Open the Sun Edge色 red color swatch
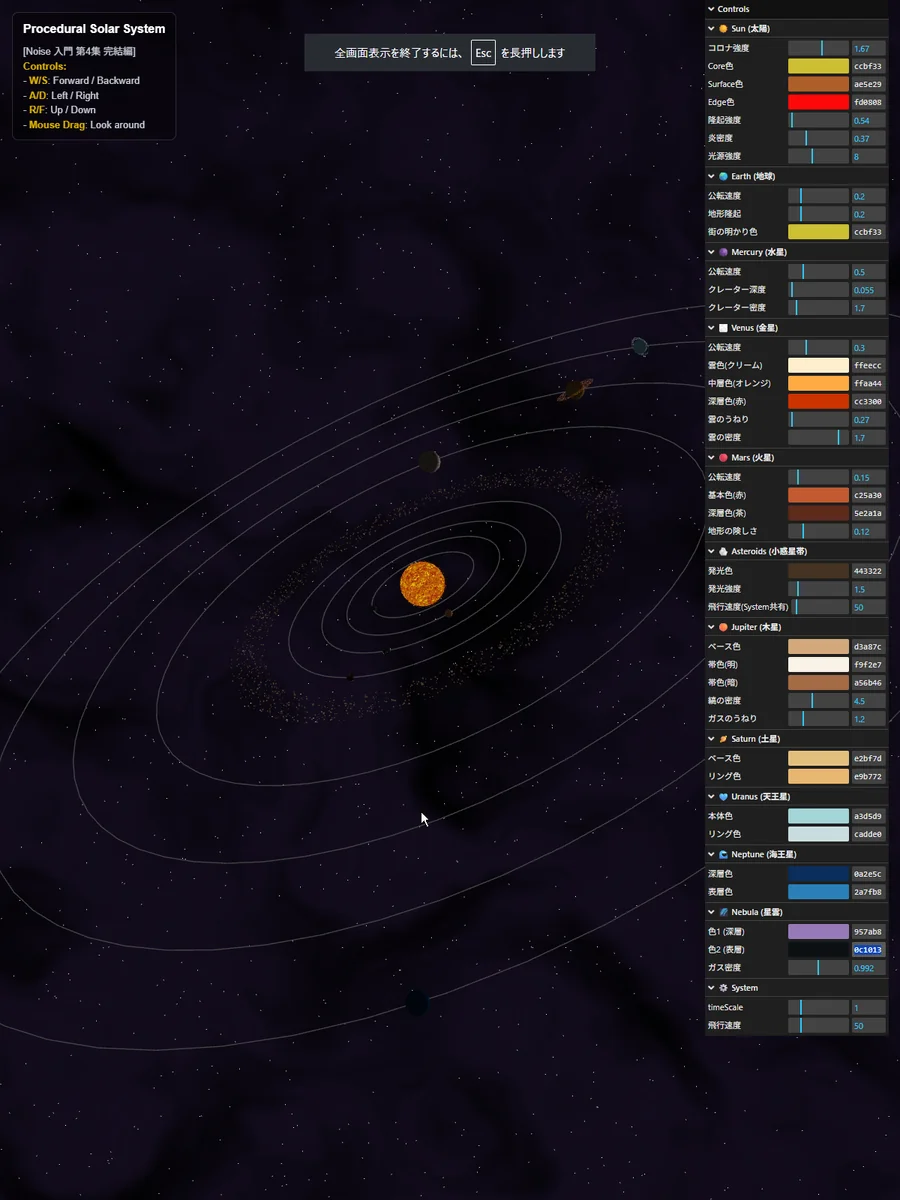 coord(817,102)
